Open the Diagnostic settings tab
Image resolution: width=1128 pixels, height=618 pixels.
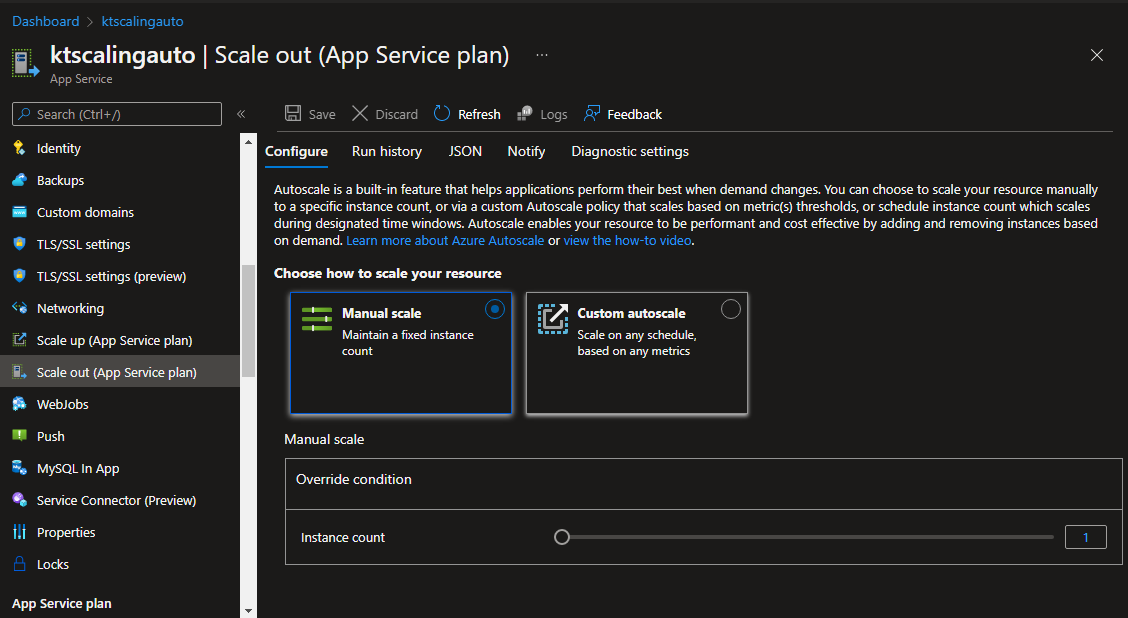(630, 152)
